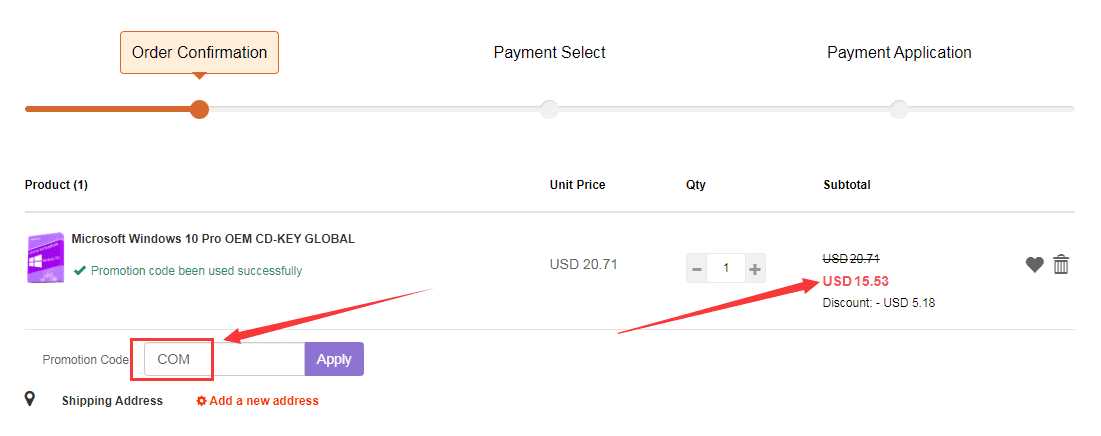Select the Order Confirmation step label
1101x436 pixels.
tap(199, 52)
